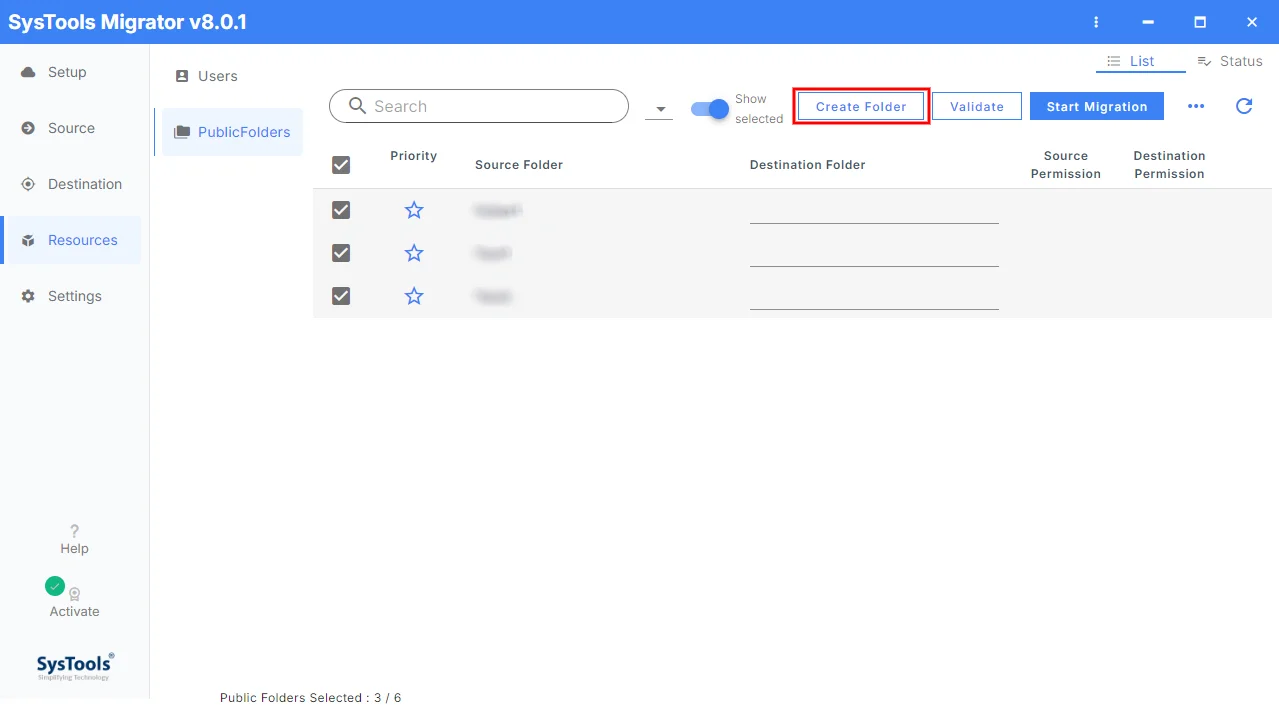Image resolution: width=1279 pixels, height=720 pixels.
Task: Close the SysTools Migrator window
Action: click(1252, 22)
